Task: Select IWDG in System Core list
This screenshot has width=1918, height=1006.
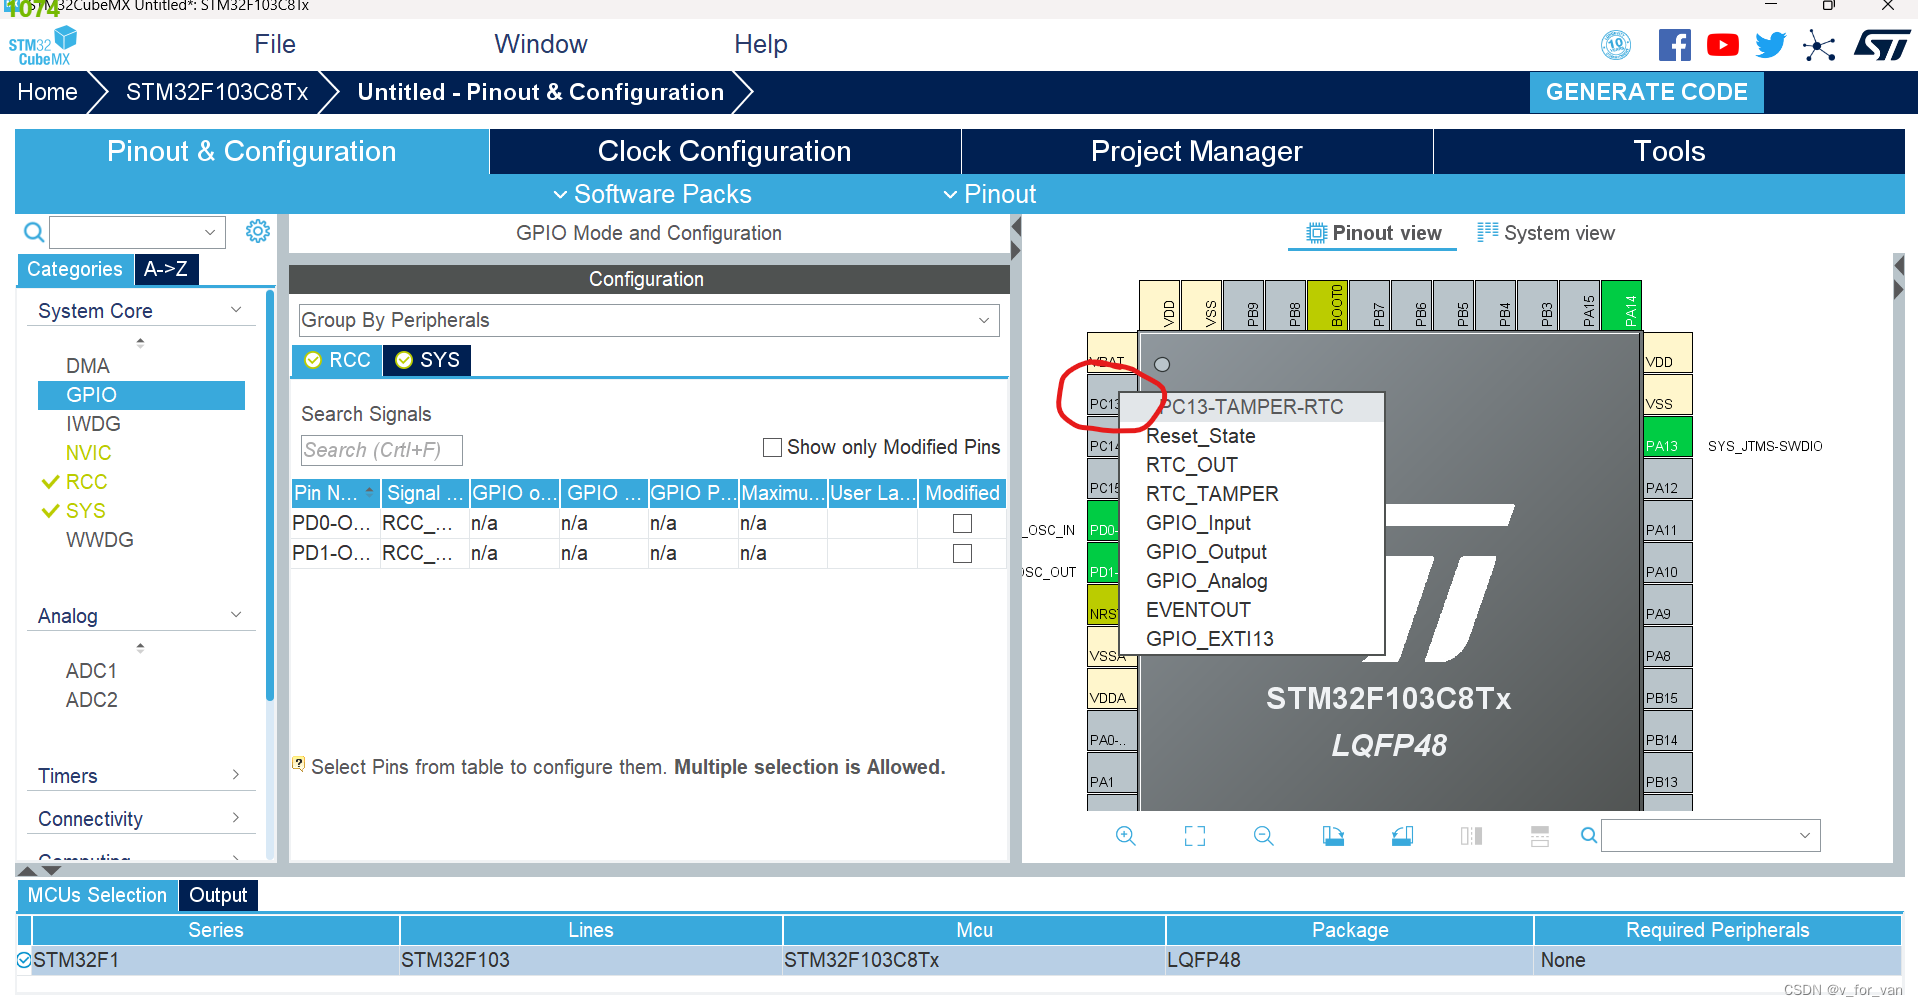Action: [x=93, y=424]
